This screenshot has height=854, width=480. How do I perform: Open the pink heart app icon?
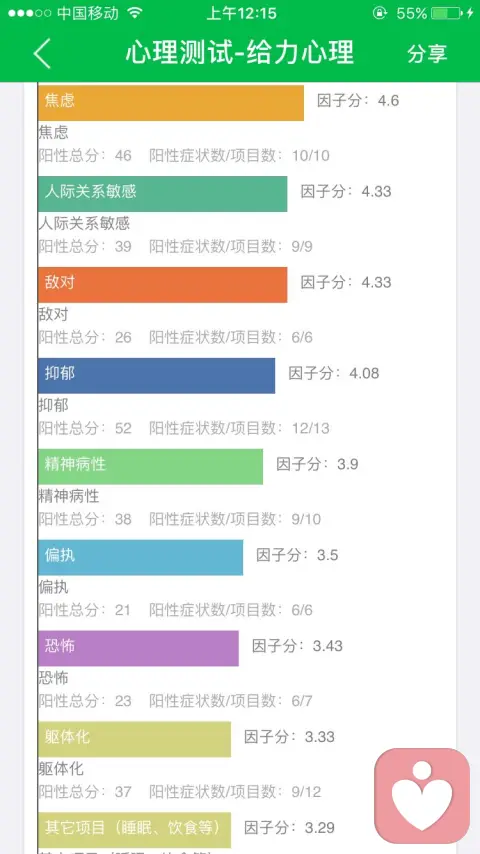tap(422, 796)
